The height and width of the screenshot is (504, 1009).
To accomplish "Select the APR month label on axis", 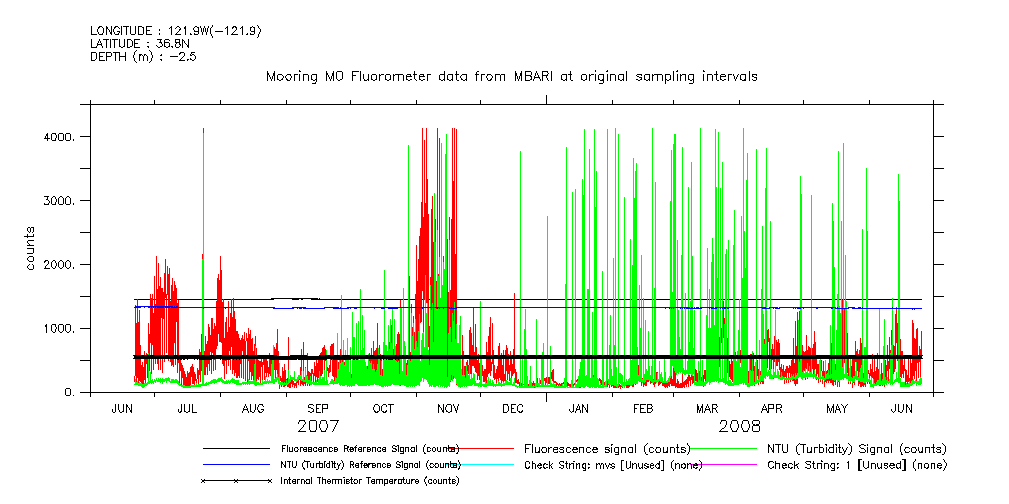I will pyautogui.click(x=772, y=409).
